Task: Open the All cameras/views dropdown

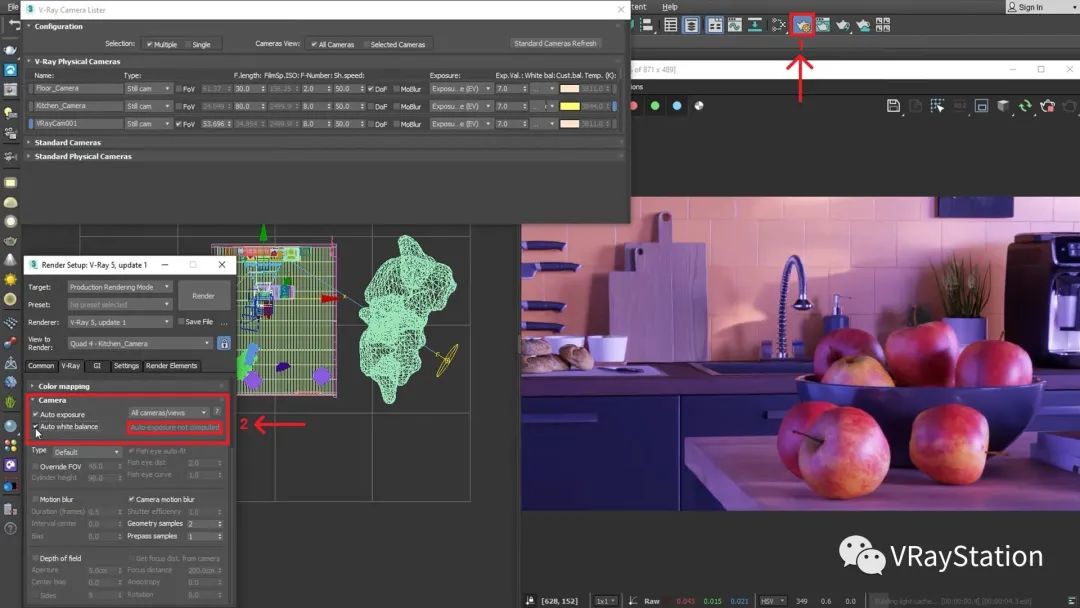Action: pos(168,412)
